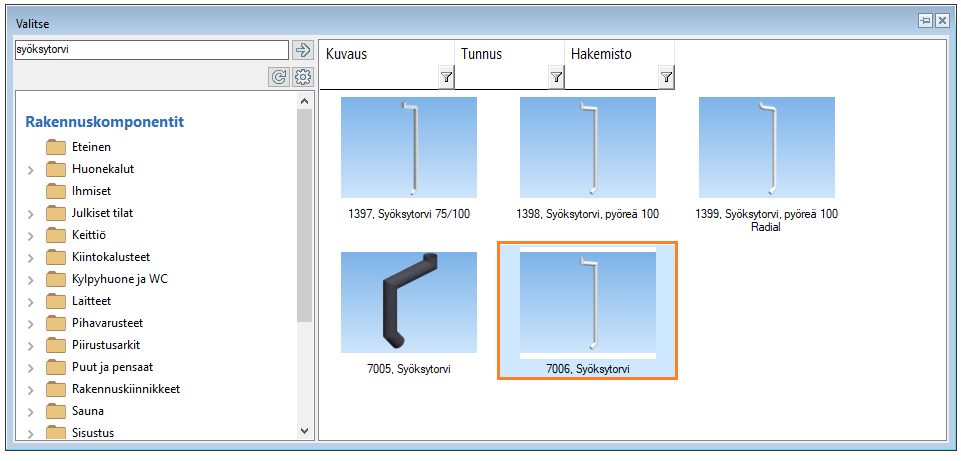Choose the dark 7005 Syöksytorvi thumbnail
Screen dimensions: 961x461
coord(408,302)
